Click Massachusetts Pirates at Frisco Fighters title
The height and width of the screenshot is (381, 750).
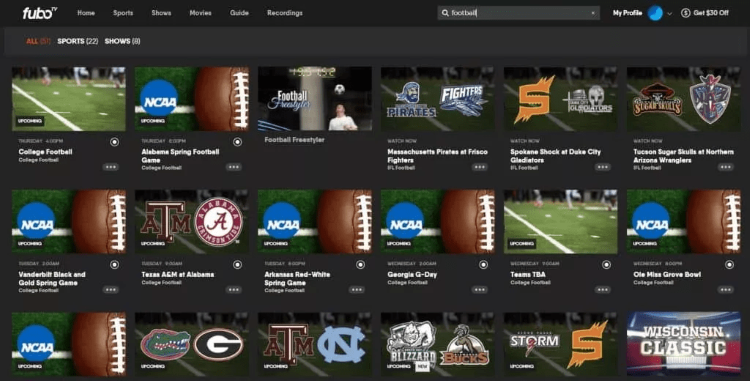[437, 156]
